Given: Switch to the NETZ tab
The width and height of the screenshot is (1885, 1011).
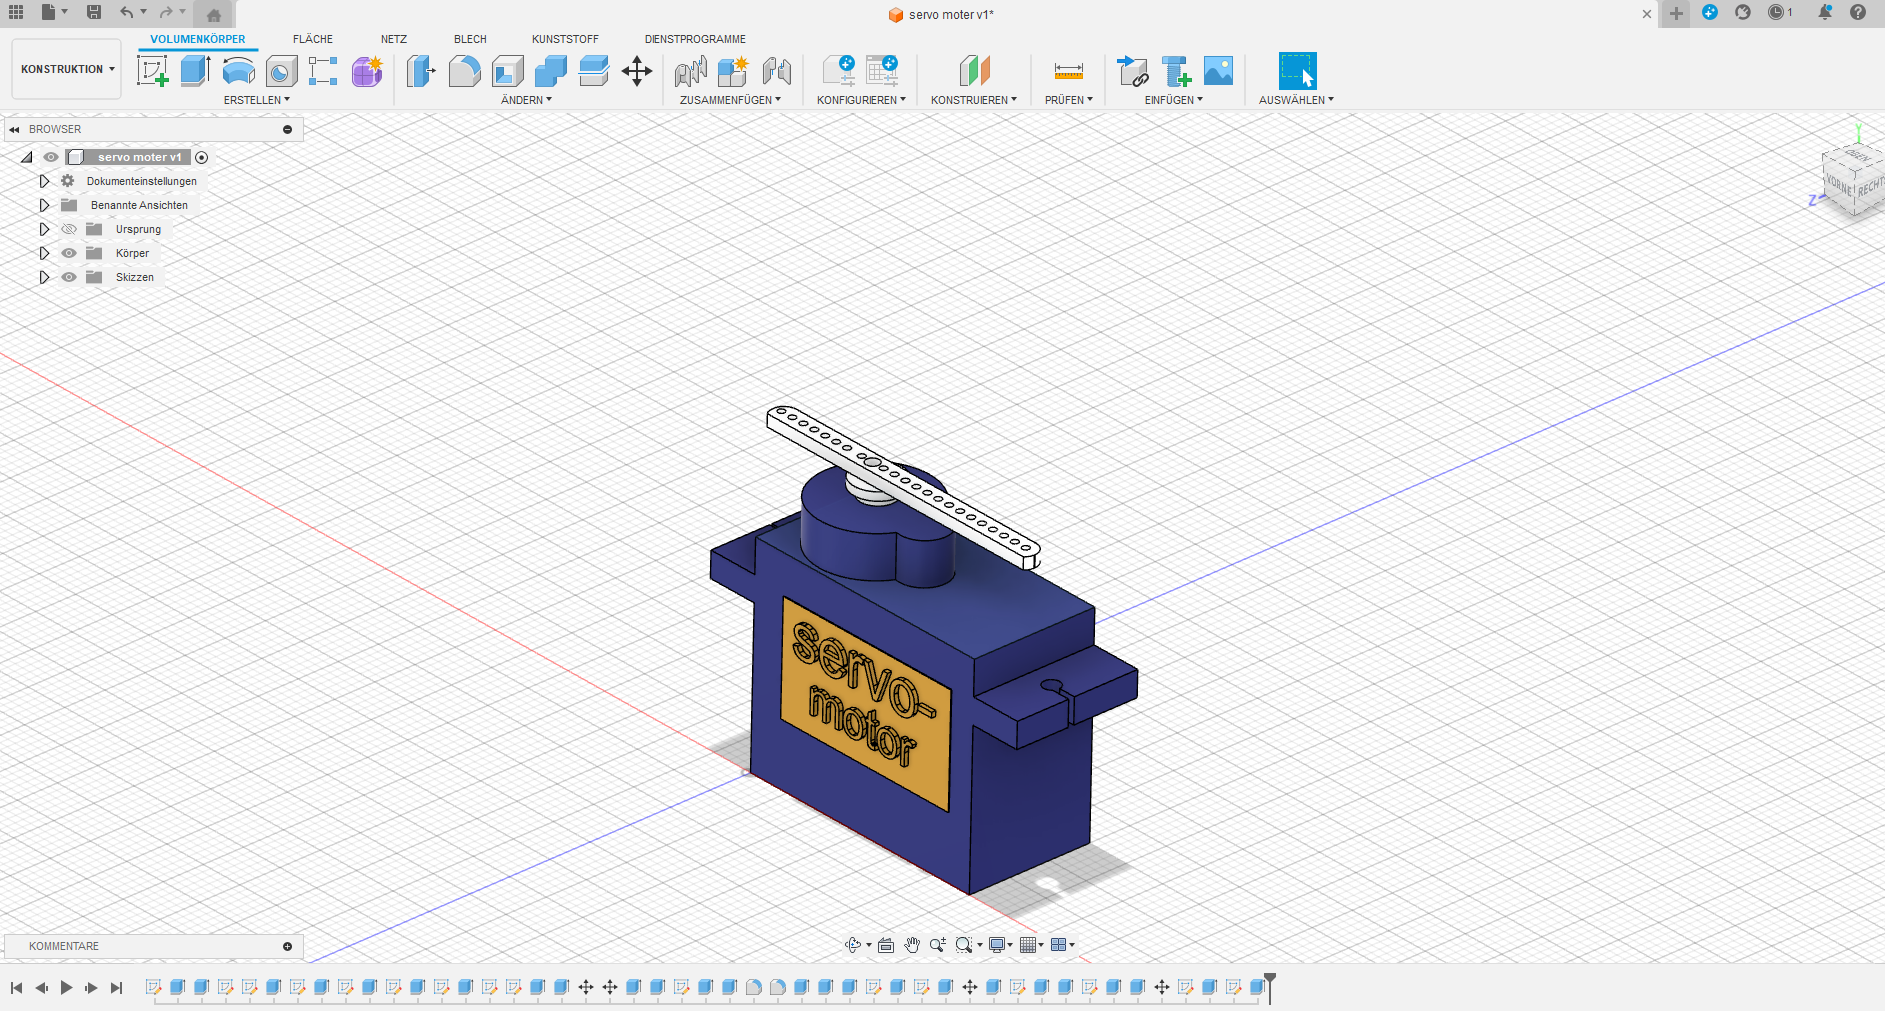Looking at the screenshot, I should (394, 39).
